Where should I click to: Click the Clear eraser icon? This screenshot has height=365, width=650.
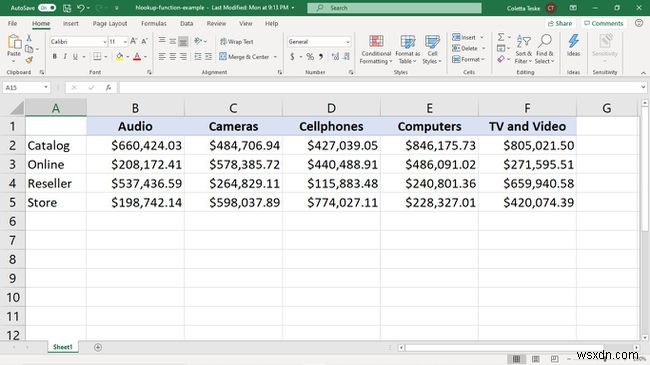(x=501, y=59)
